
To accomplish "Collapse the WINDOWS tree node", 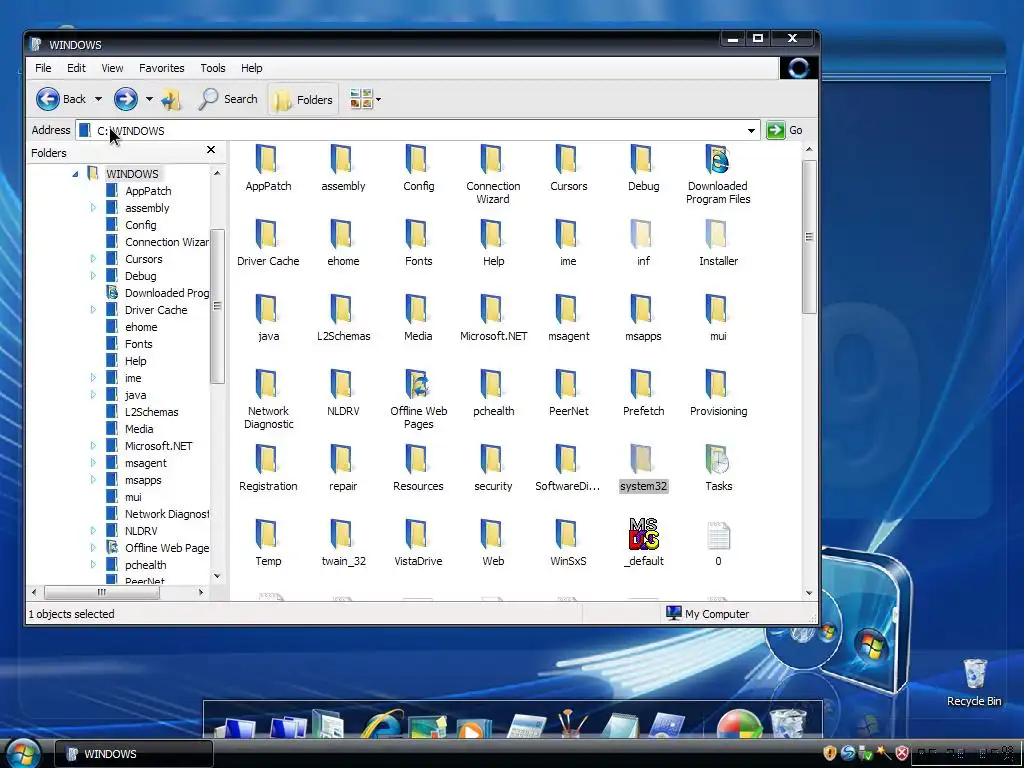I will click(76, 174).
